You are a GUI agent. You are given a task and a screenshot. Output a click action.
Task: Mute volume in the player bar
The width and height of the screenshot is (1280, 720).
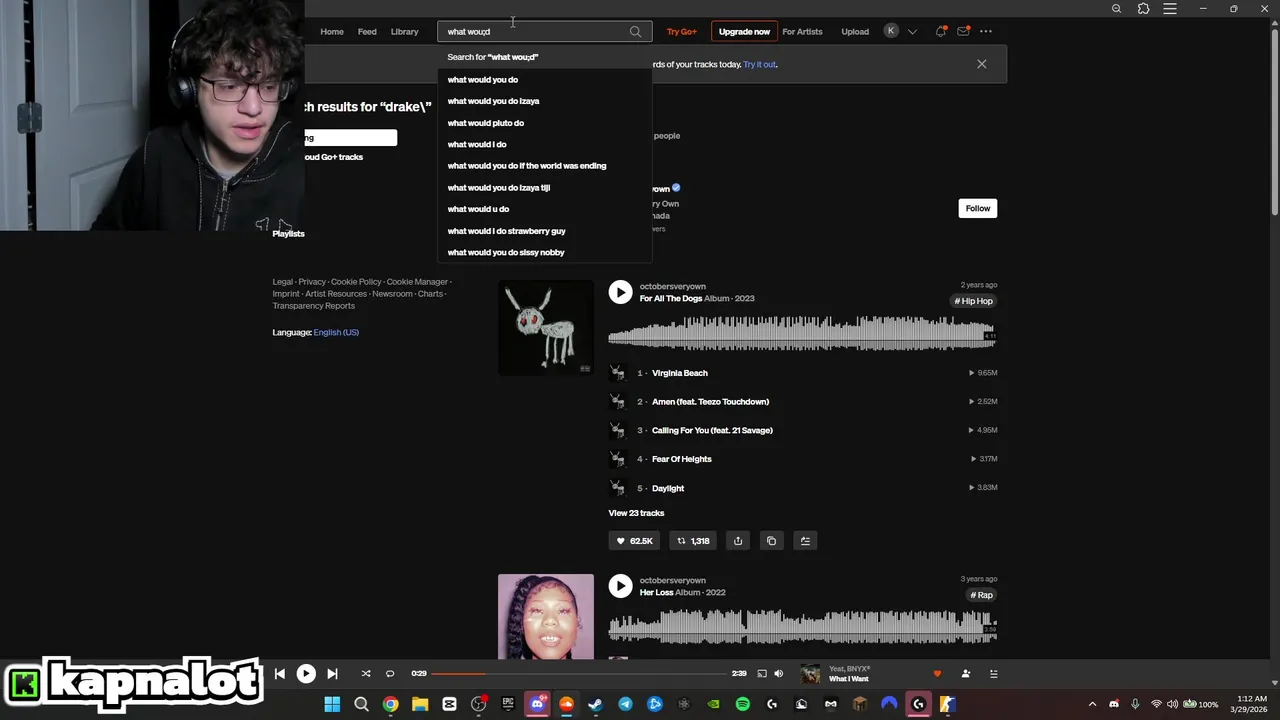(x=780, y=674)
